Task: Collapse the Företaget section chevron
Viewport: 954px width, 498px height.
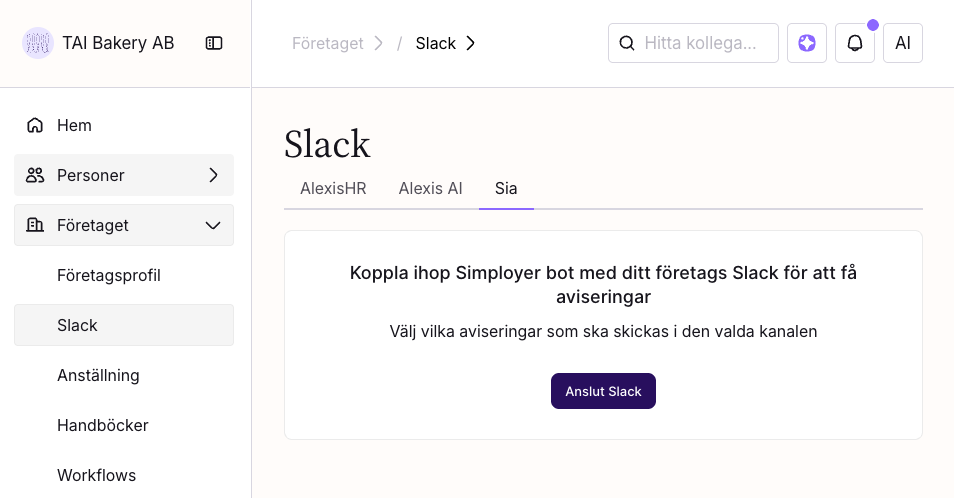Action: pyautogui.click(x=213, y=225)
